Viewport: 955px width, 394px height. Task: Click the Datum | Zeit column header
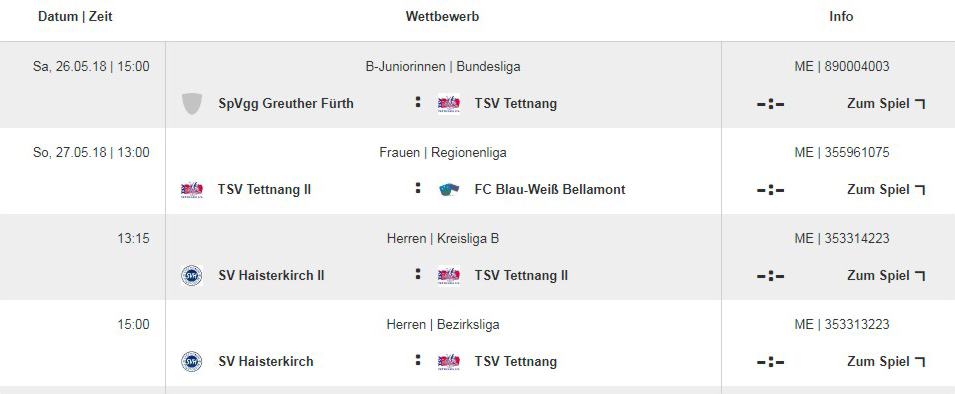(75, 16)
